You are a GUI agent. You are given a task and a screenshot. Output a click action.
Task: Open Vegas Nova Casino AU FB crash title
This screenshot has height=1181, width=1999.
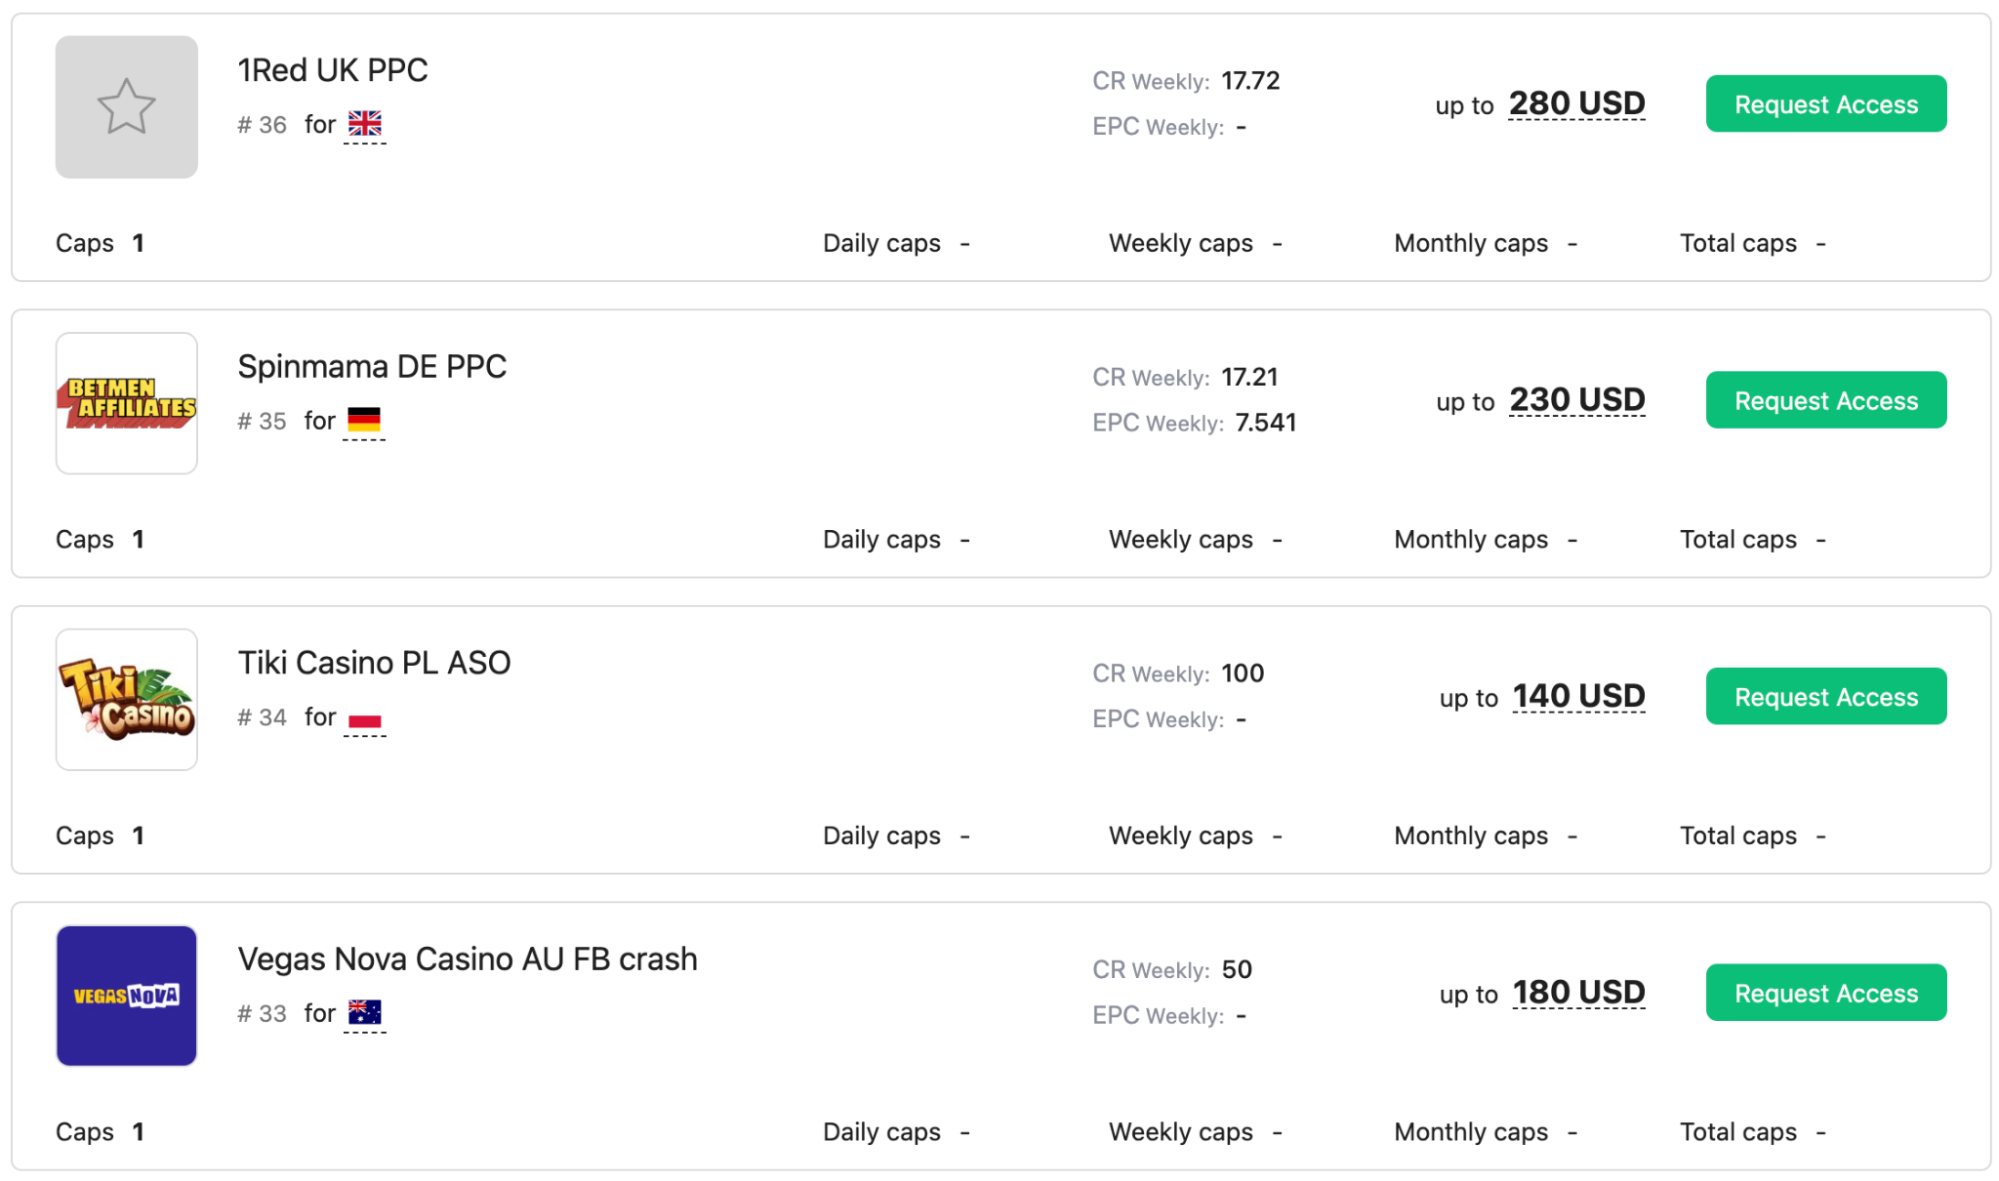tap(467, 958)
